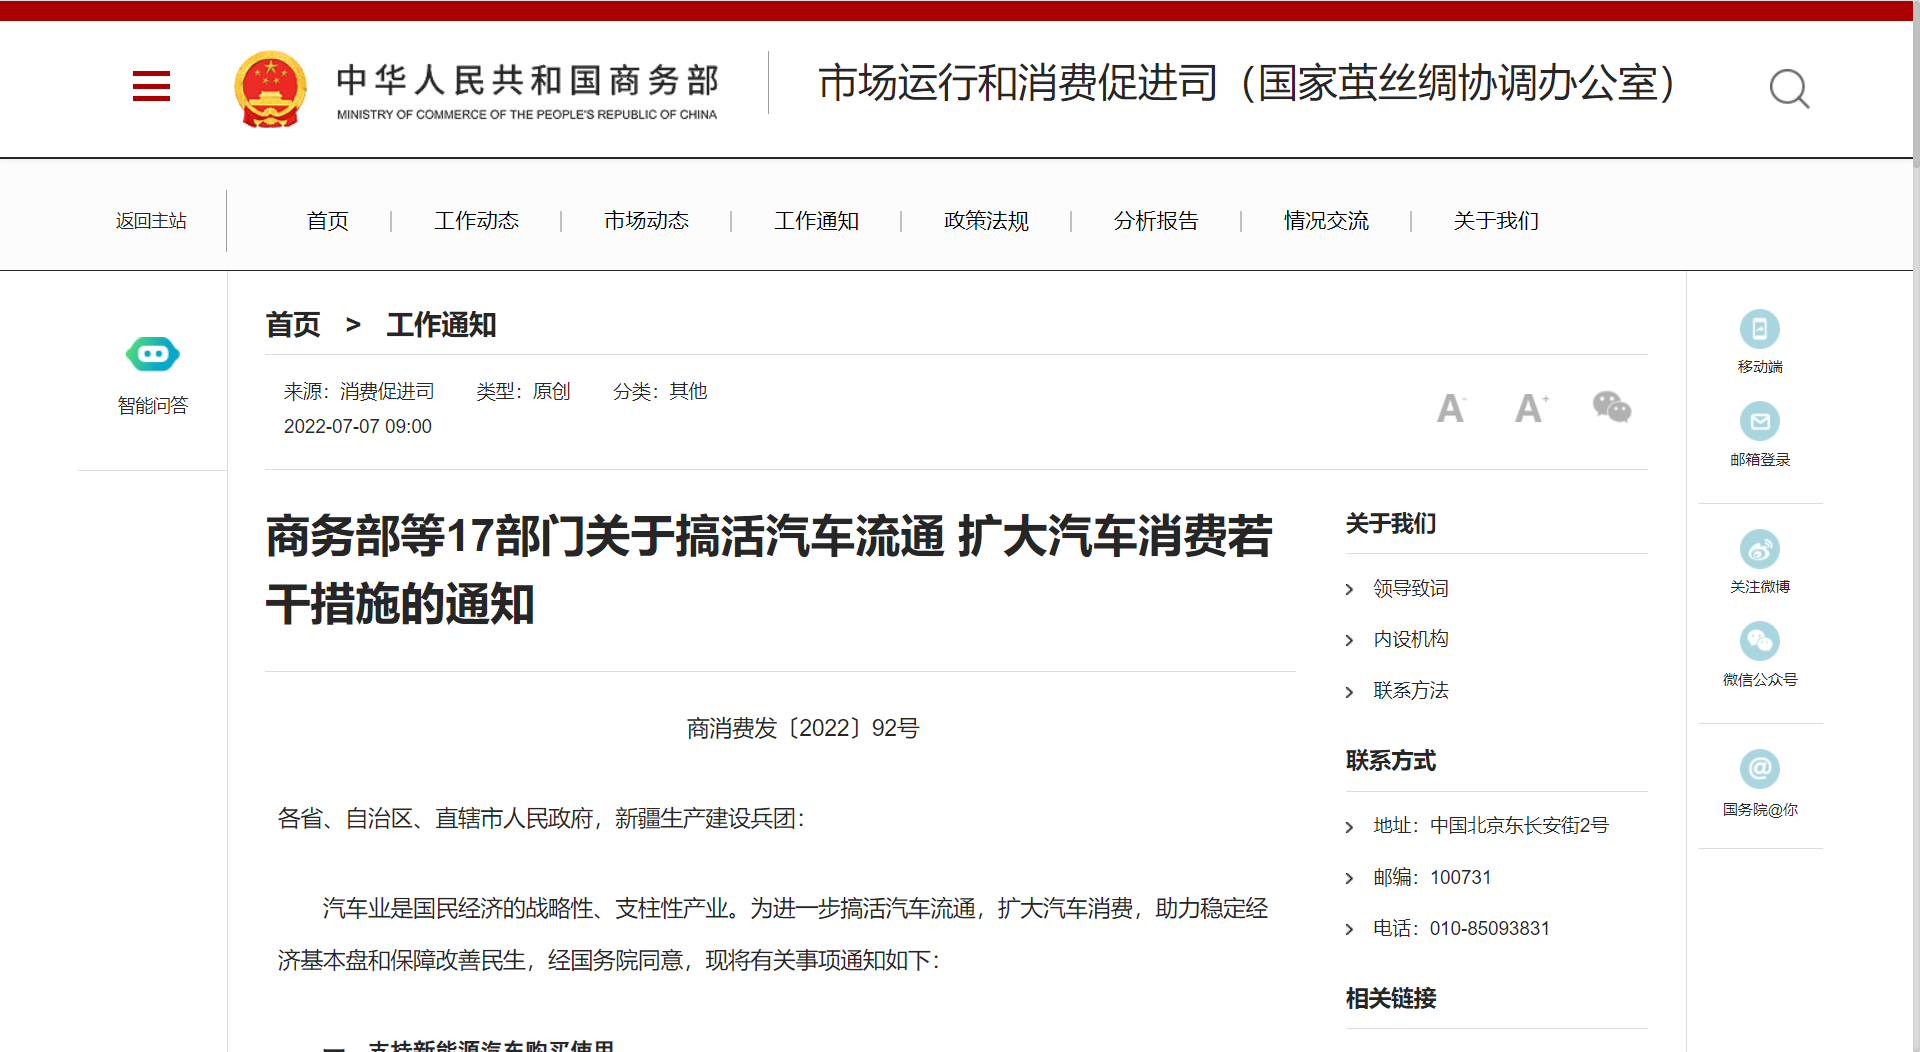1920x1052 pixels.
Task: Click the 国务院@你 icon
Action: coord(1759,770)
